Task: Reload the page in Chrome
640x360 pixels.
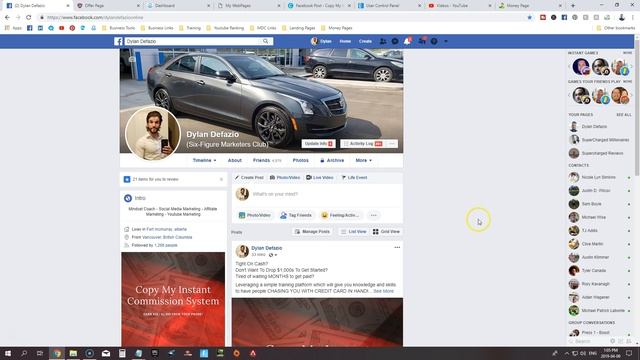Action: [29, 18]
